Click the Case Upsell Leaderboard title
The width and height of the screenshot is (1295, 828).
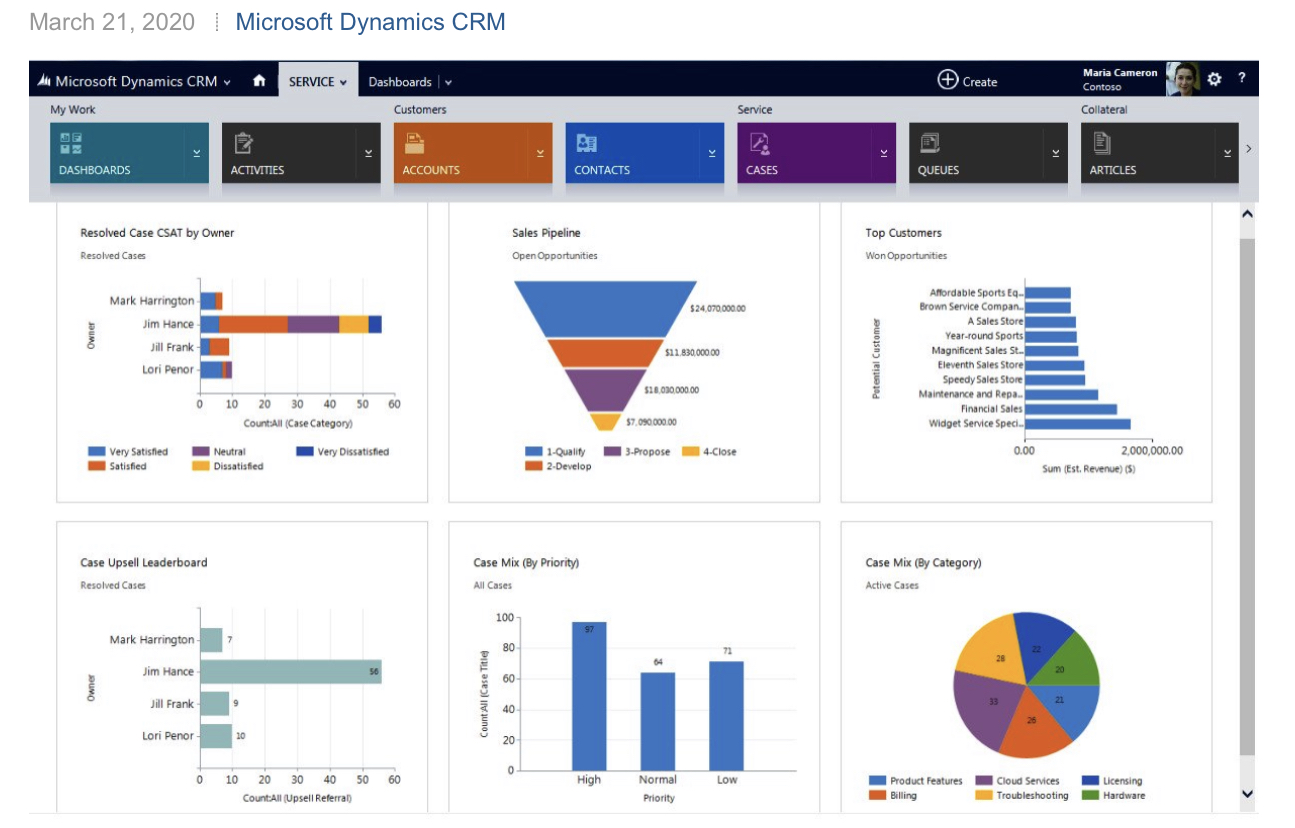click(144, 563)
